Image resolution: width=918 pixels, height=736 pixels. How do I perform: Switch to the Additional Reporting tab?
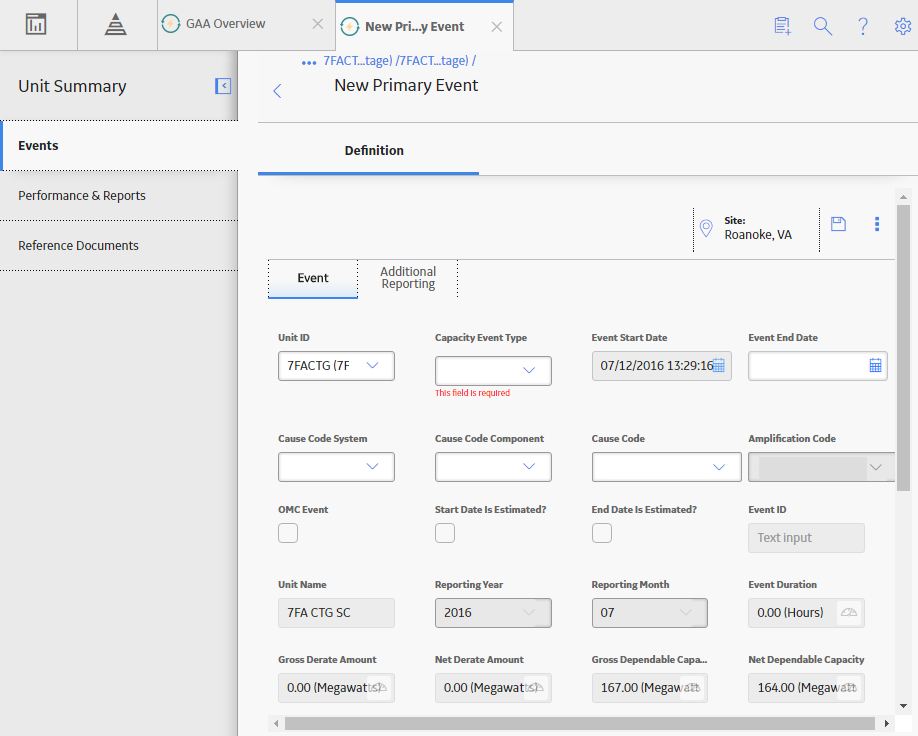pyautogui.click(x=408, y=278)
